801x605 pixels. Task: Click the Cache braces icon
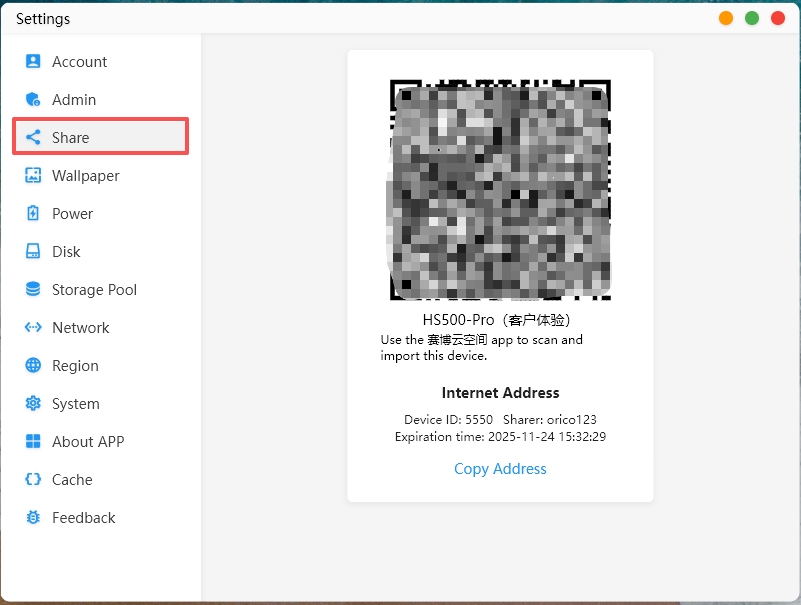pos(33,479)
